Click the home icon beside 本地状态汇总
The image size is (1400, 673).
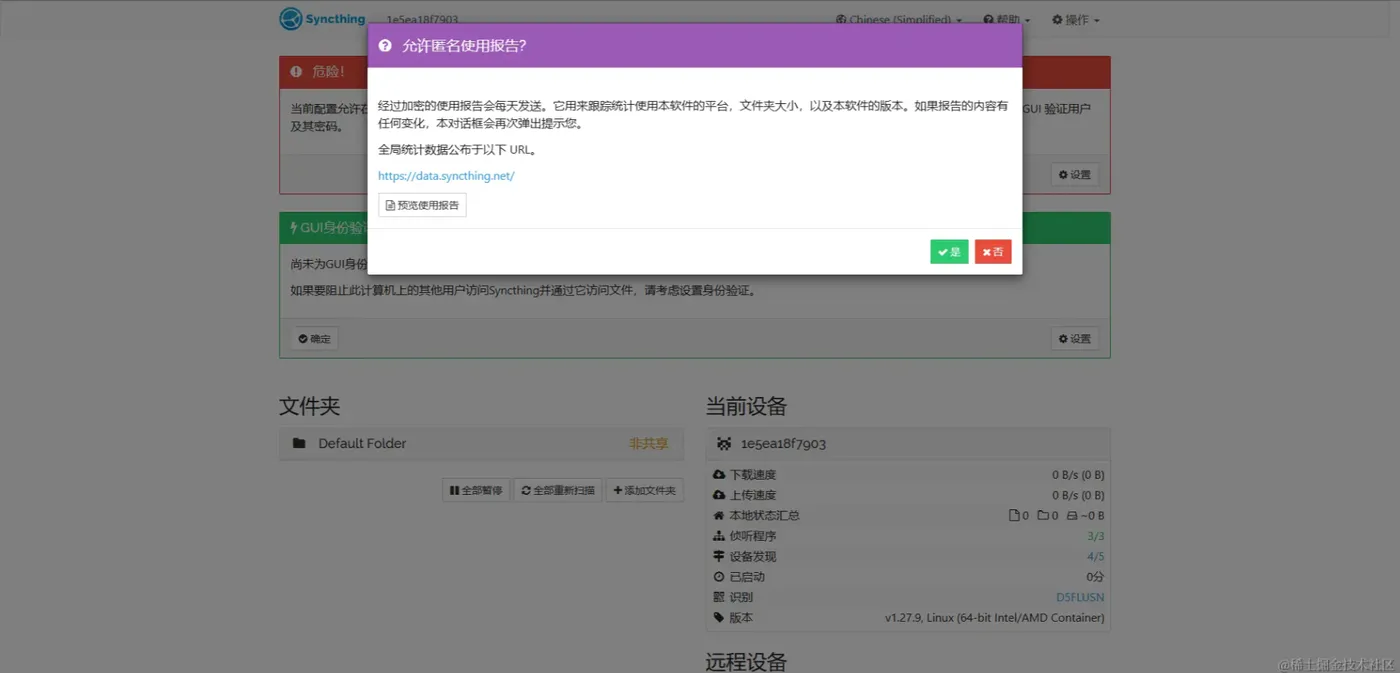coord(719,516)
